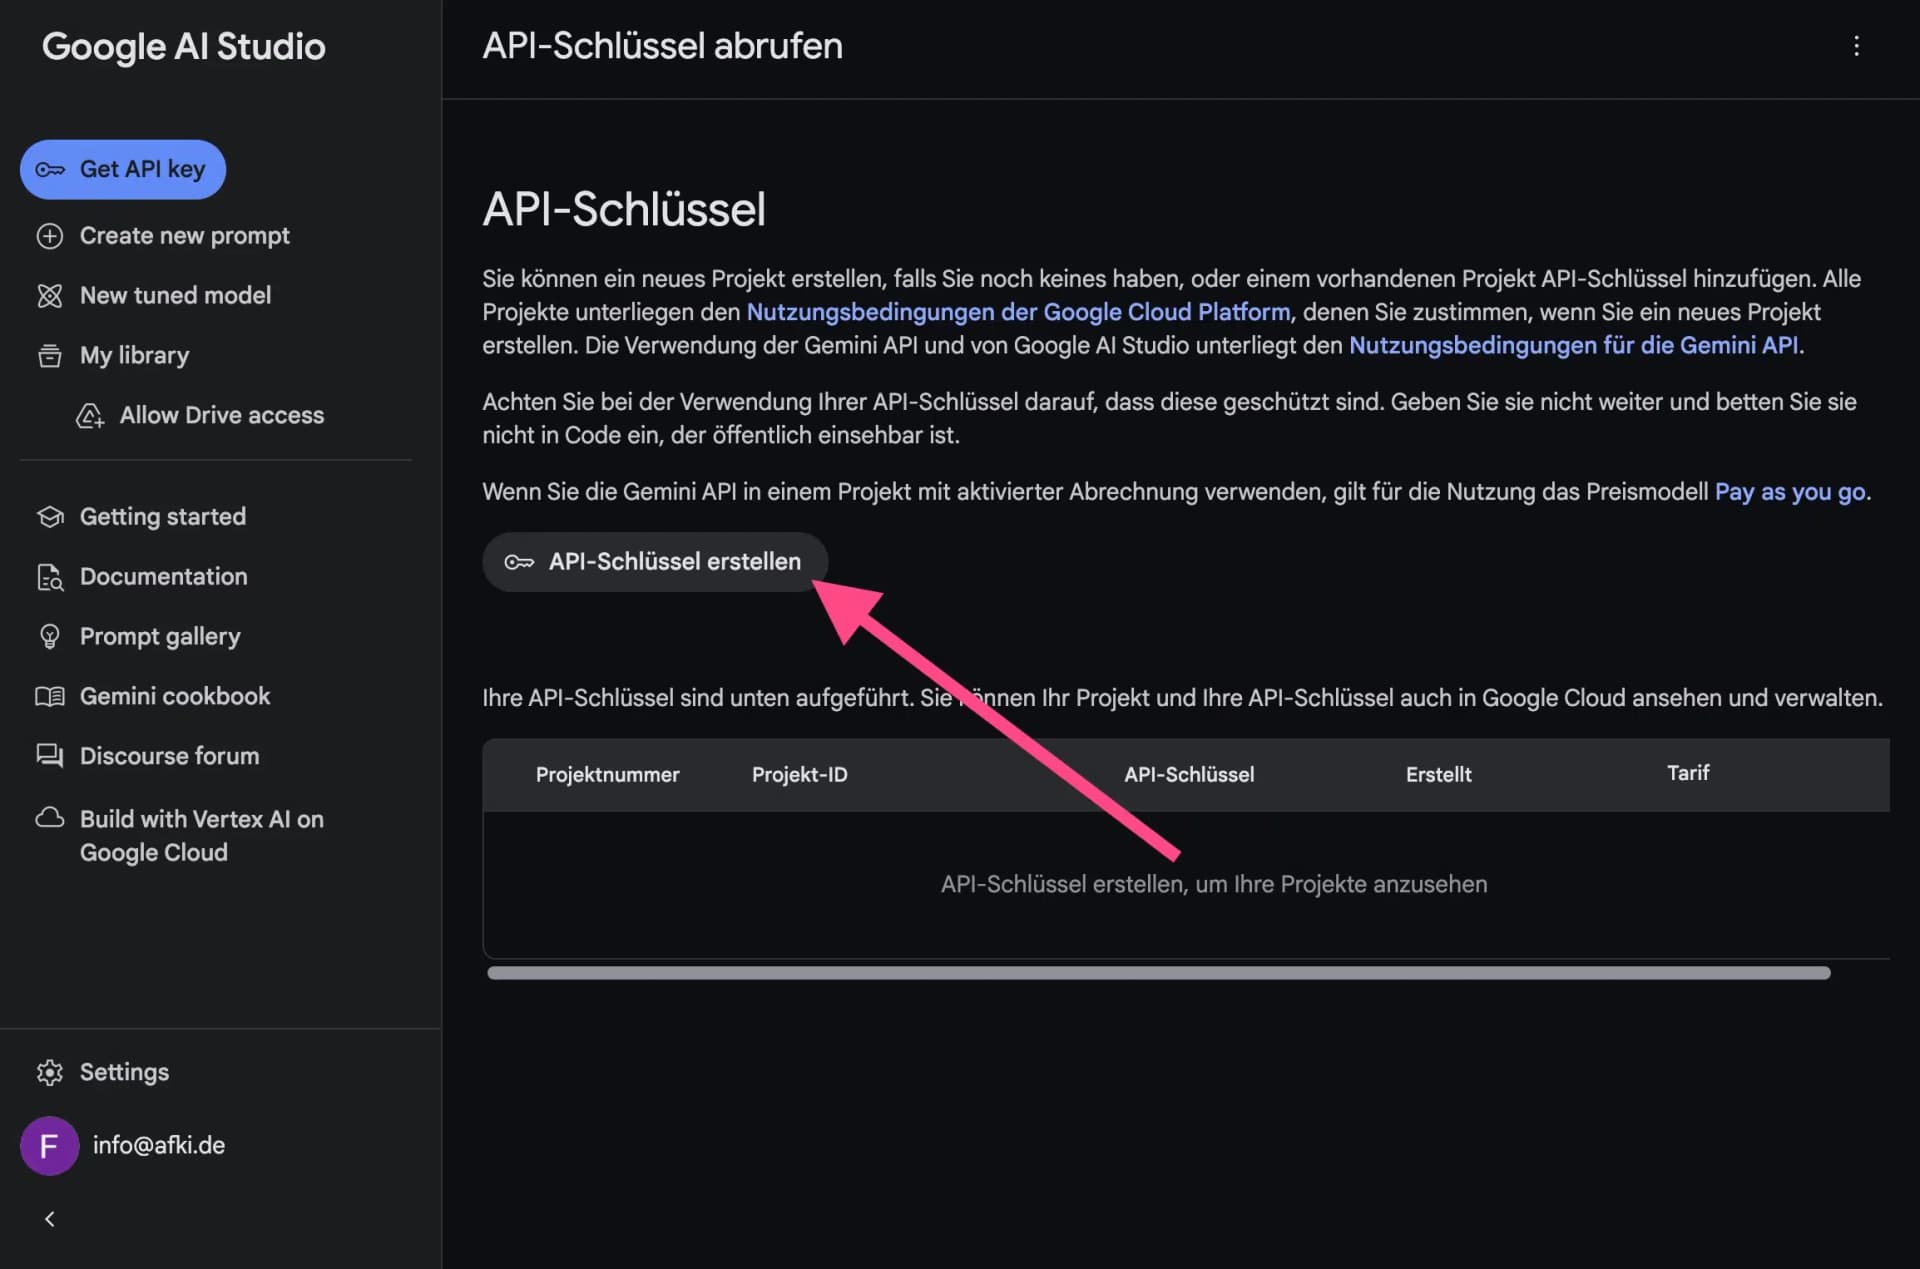Open the Gemini cookbook book icon
Image resolution: width=1920 pixels, height=1269 pixels.
[49, 696]
